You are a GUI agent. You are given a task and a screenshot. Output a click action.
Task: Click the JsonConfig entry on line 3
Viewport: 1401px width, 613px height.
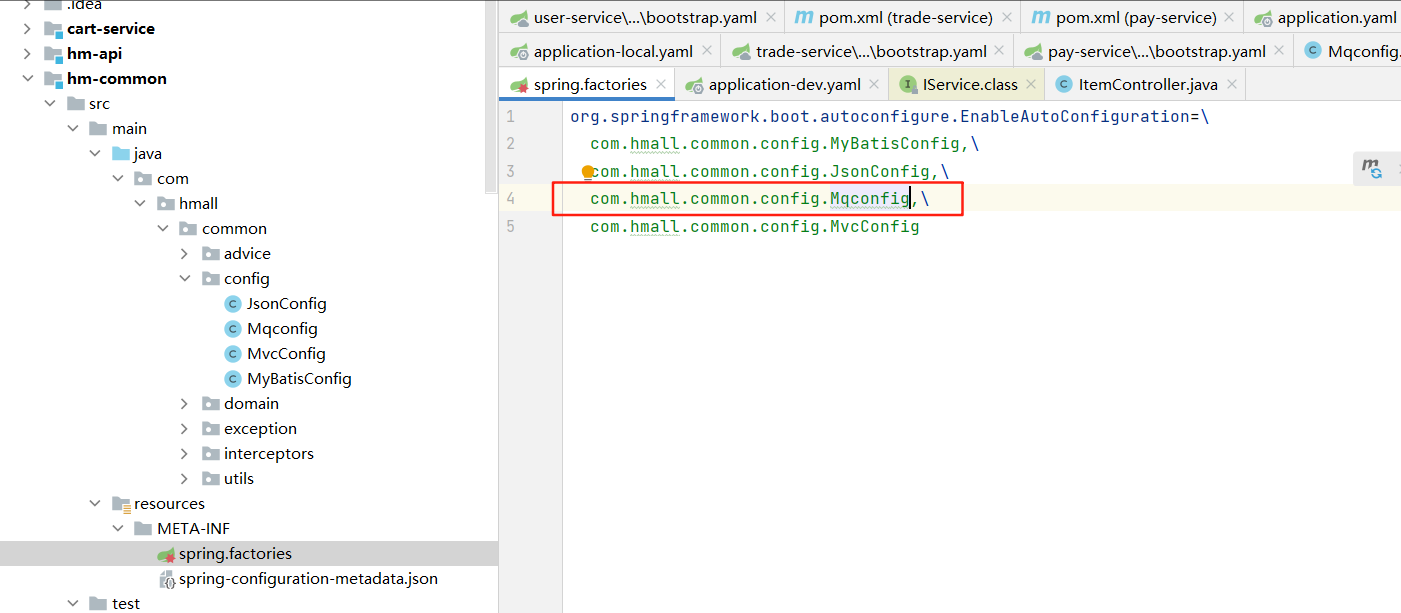[x=880, y=172]
